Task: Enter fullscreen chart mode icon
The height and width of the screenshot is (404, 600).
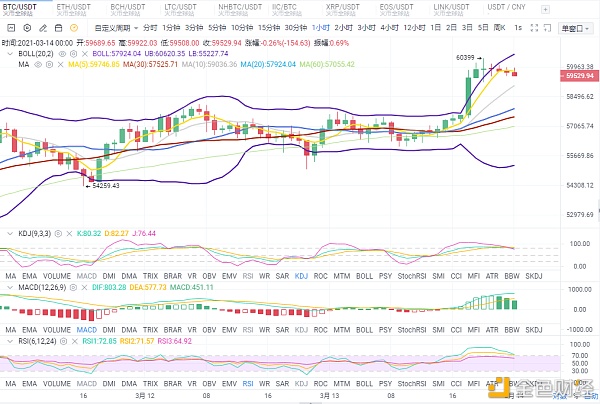Action: (x=534, y=28)
